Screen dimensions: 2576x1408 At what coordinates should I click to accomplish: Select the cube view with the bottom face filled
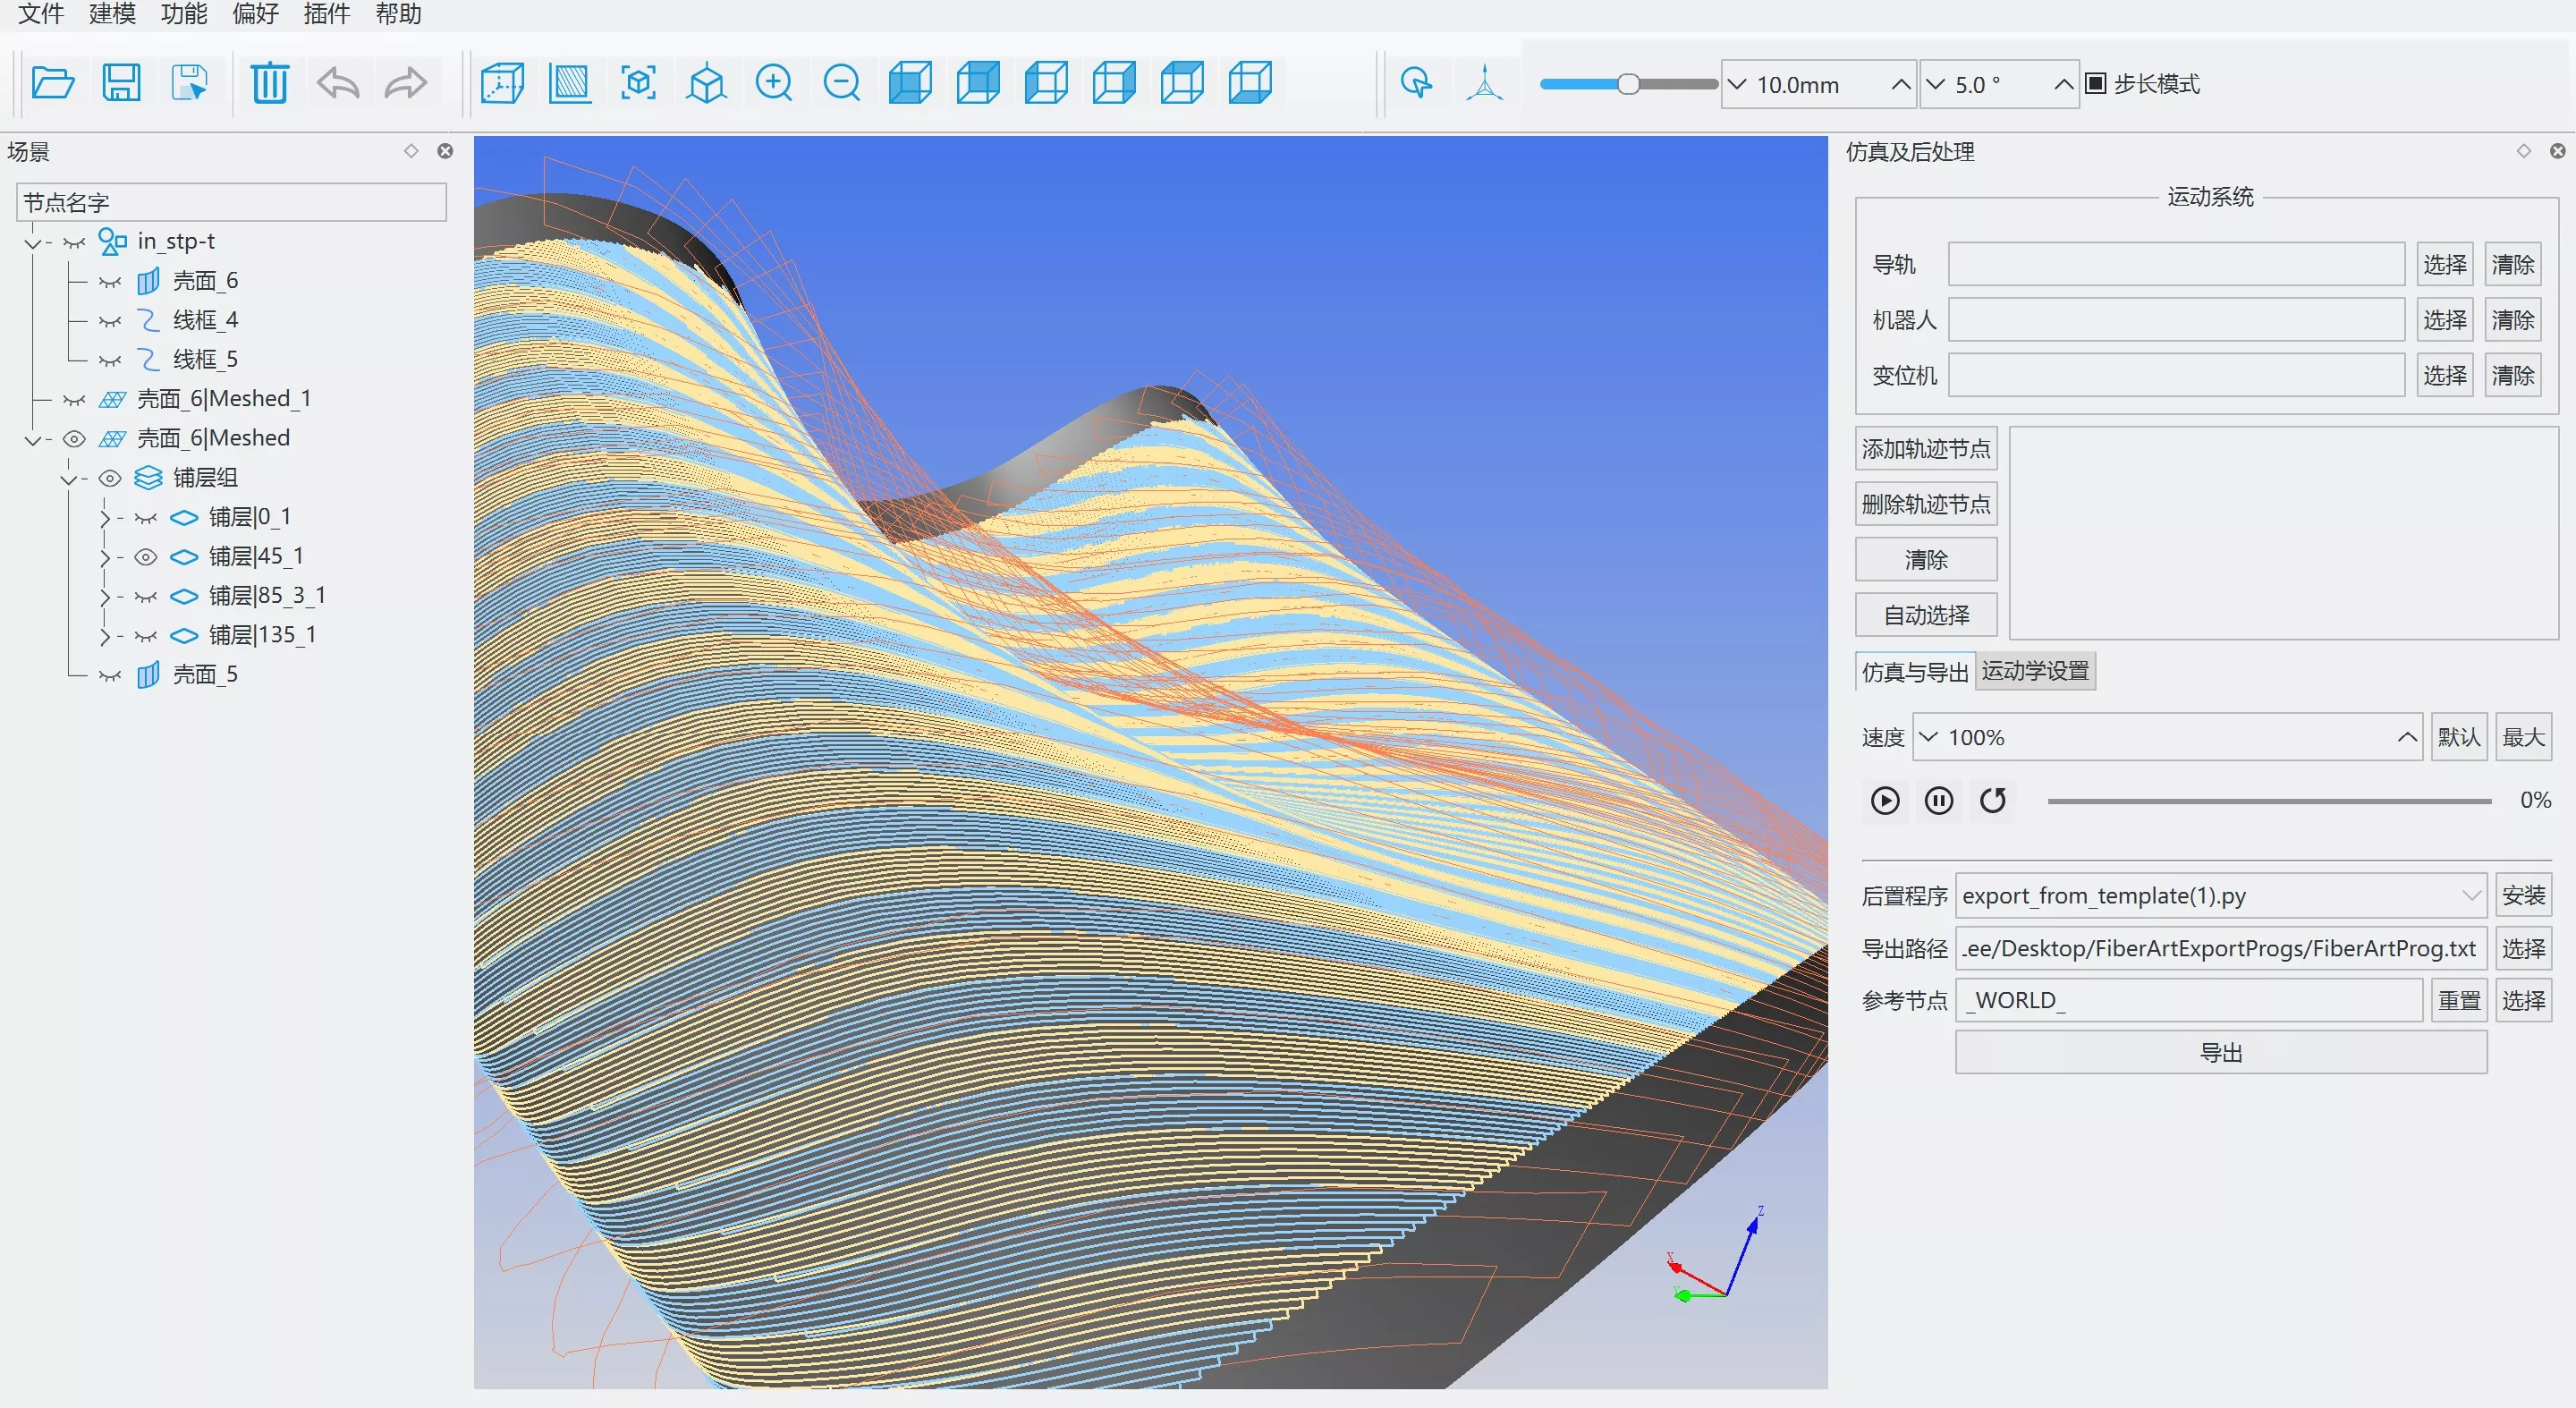[x=1250, y=83]
